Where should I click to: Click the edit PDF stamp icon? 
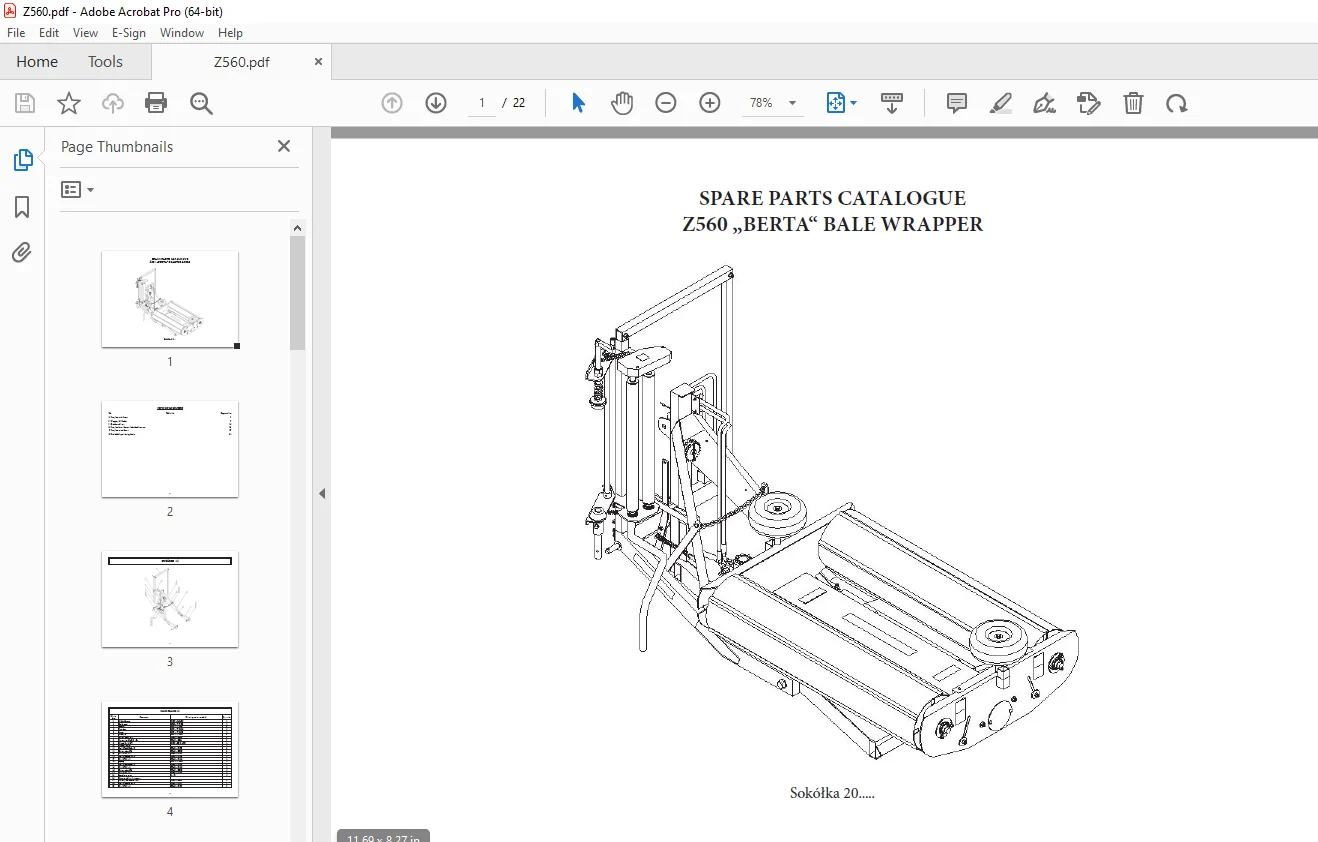pyautogui.click(x=1089, y=103)
